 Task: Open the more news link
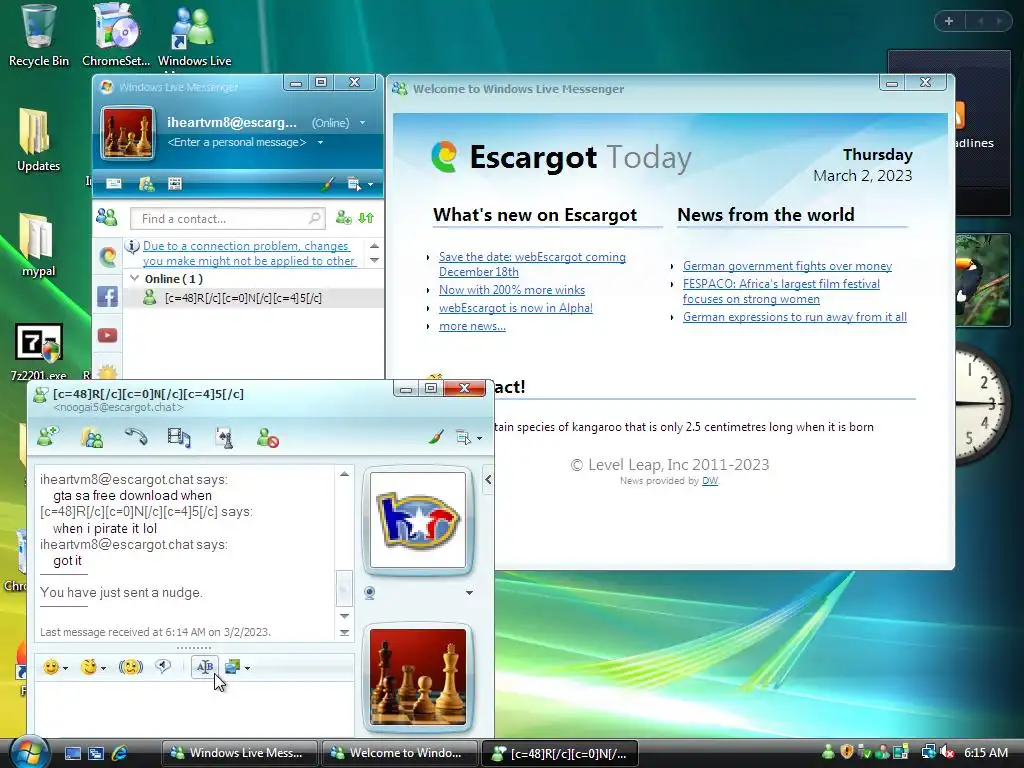pos(472,326)
